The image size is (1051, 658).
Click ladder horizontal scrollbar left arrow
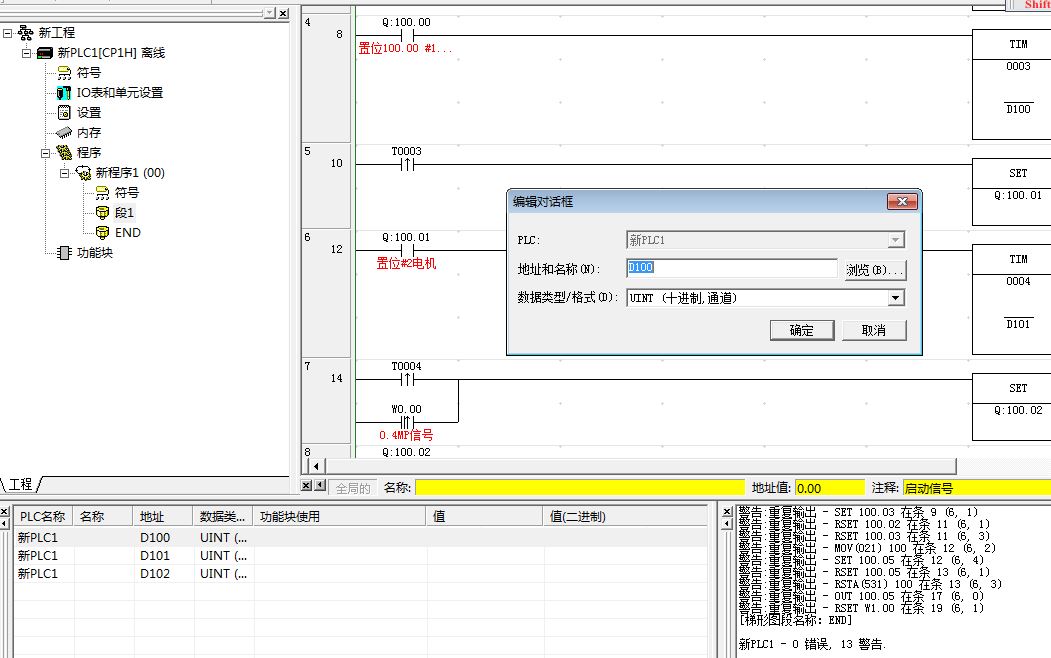point(317,467)
